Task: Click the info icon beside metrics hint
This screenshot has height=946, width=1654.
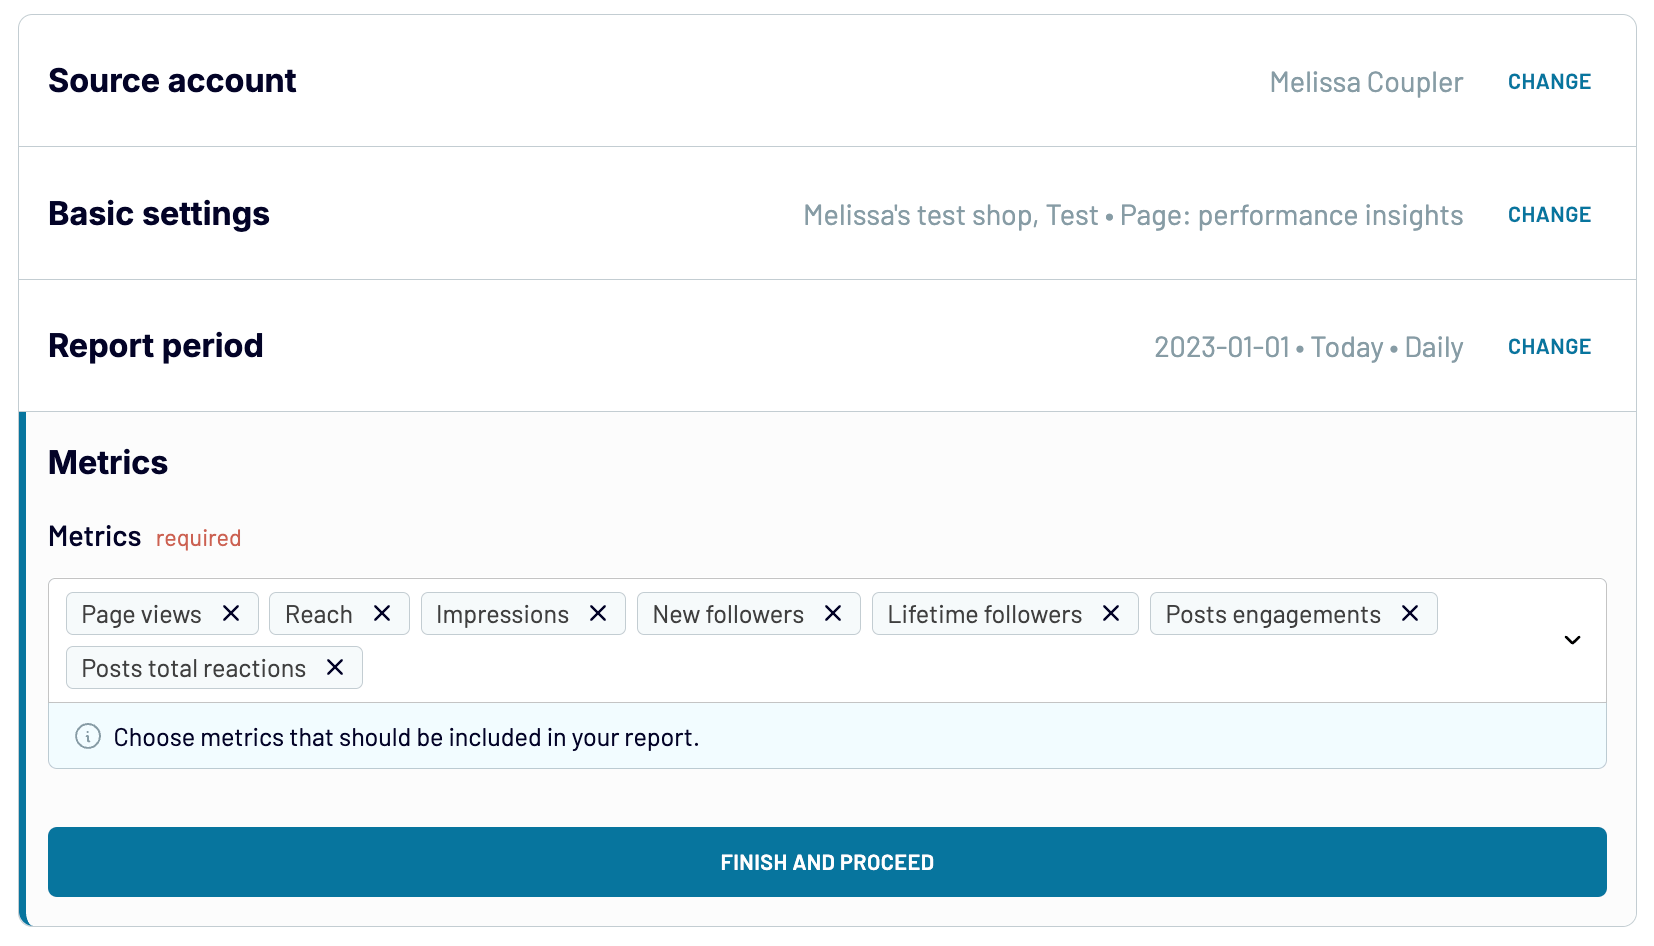Action: 88,737
